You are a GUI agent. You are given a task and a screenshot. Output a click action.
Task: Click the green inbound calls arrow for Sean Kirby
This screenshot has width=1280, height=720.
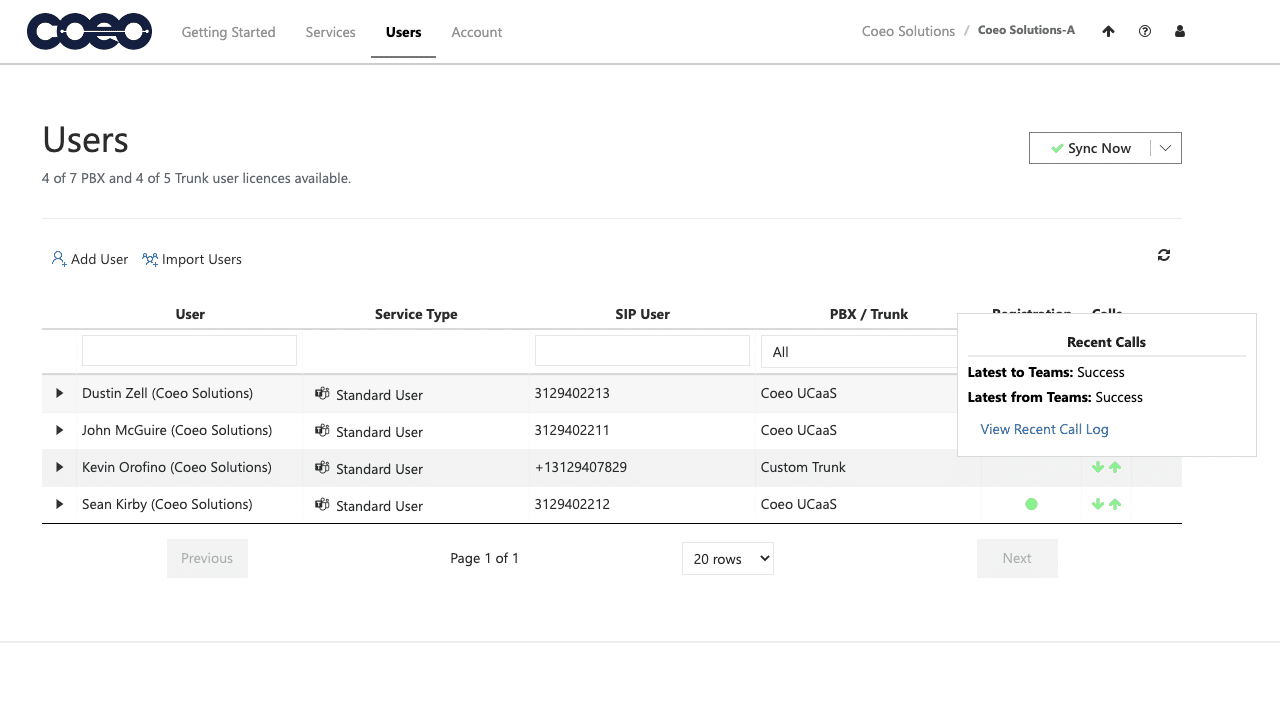tap(1097, 504)
